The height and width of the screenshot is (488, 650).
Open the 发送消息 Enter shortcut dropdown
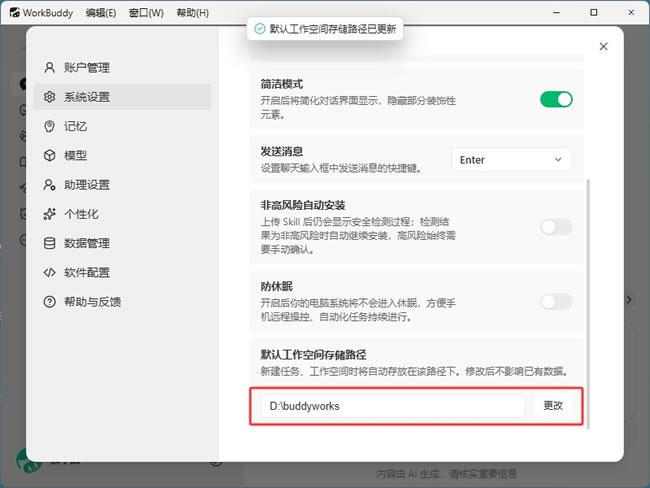click(x=512, y=160)
